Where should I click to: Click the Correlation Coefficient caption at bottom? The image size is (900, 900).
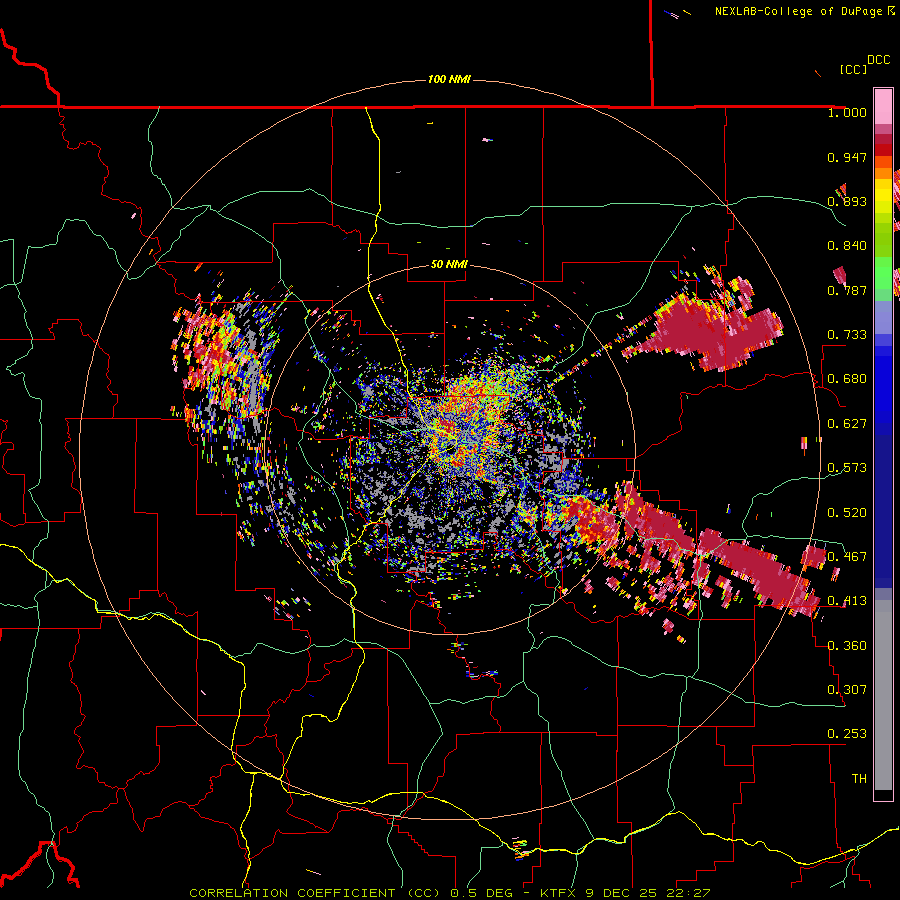point(449,893)
